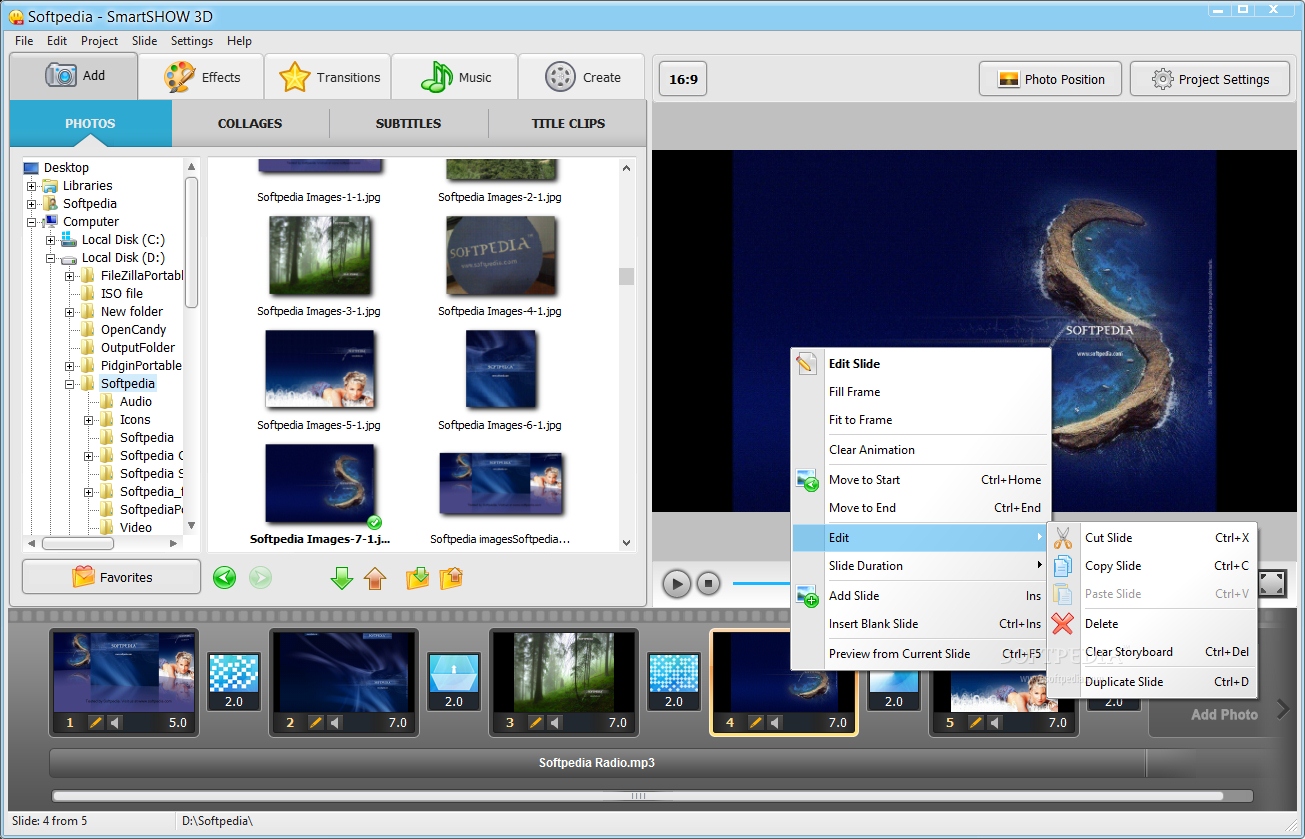Stop the slideshow preview
Image resolution: width=1305 pixels, height=839 pixels.
[x=709, y=583]
